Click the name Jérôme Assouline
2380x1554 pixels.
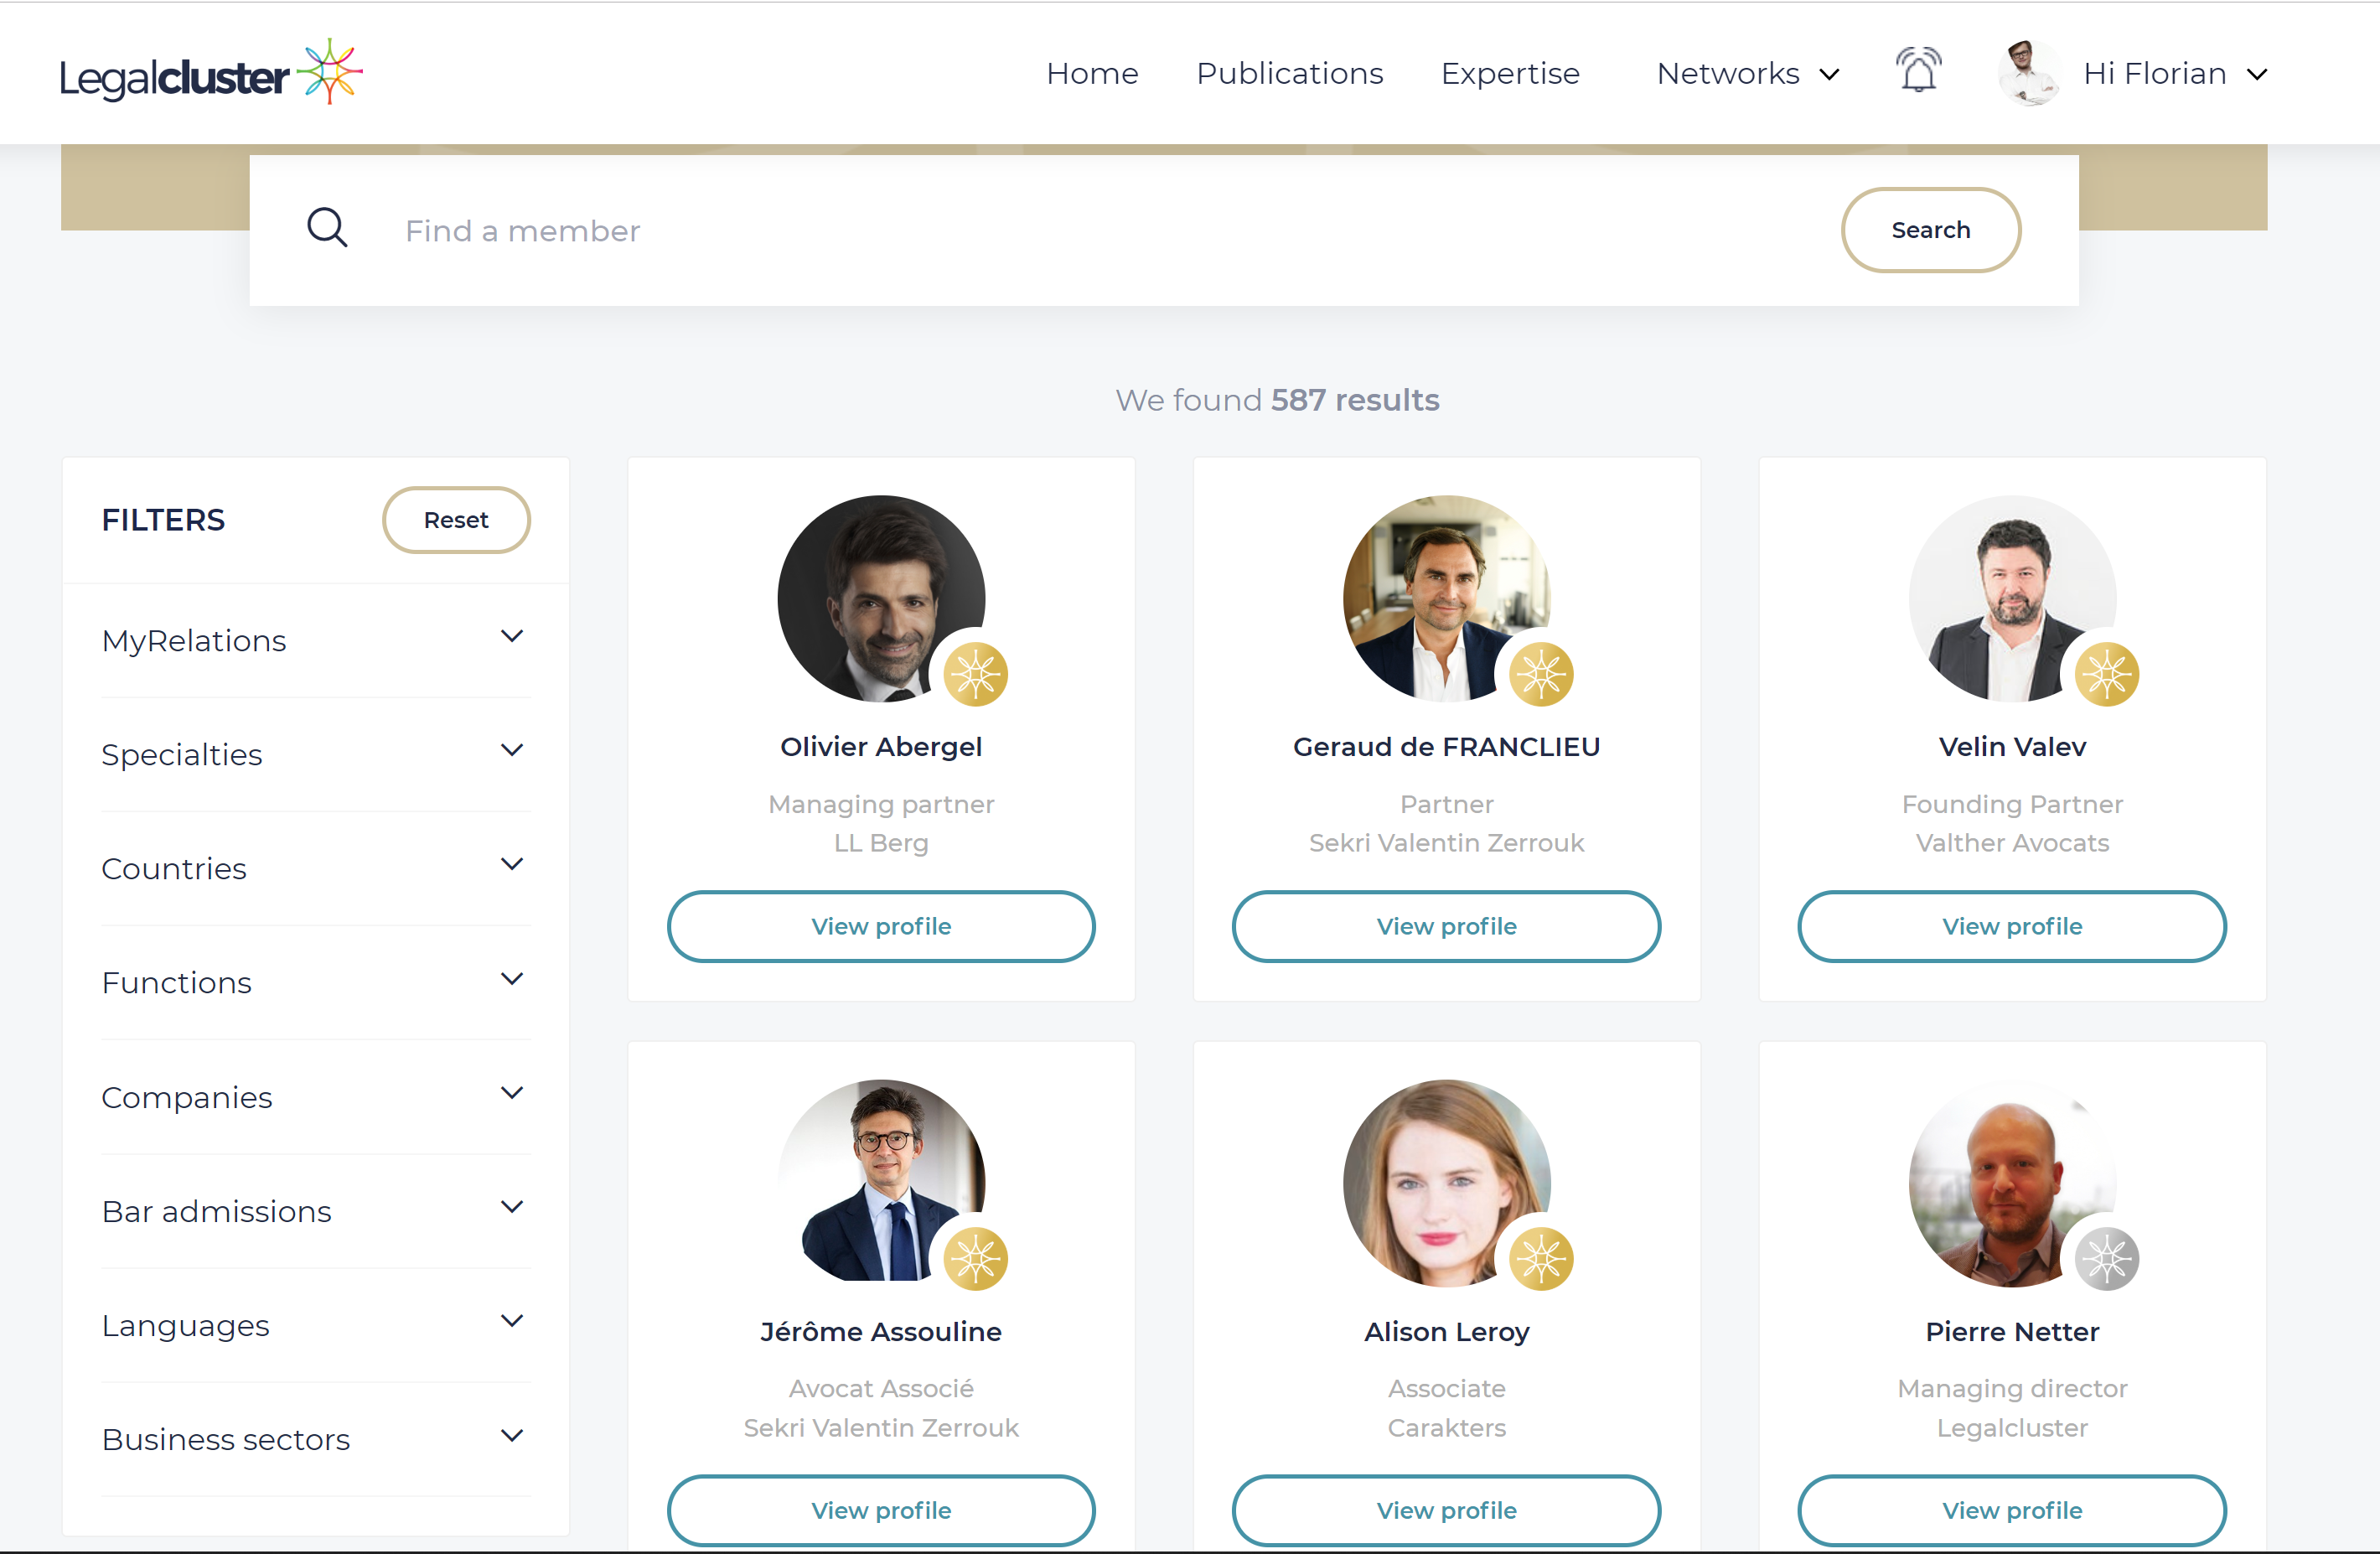881,1331
